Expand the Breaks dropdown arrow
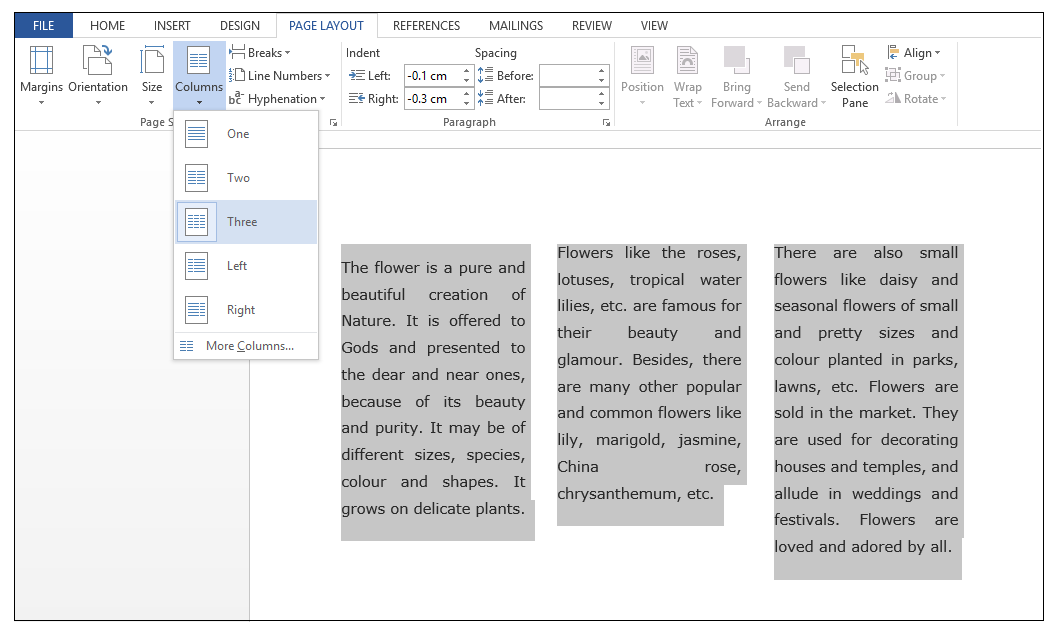This screenshot has height=634, width=1056. (288, 53)
